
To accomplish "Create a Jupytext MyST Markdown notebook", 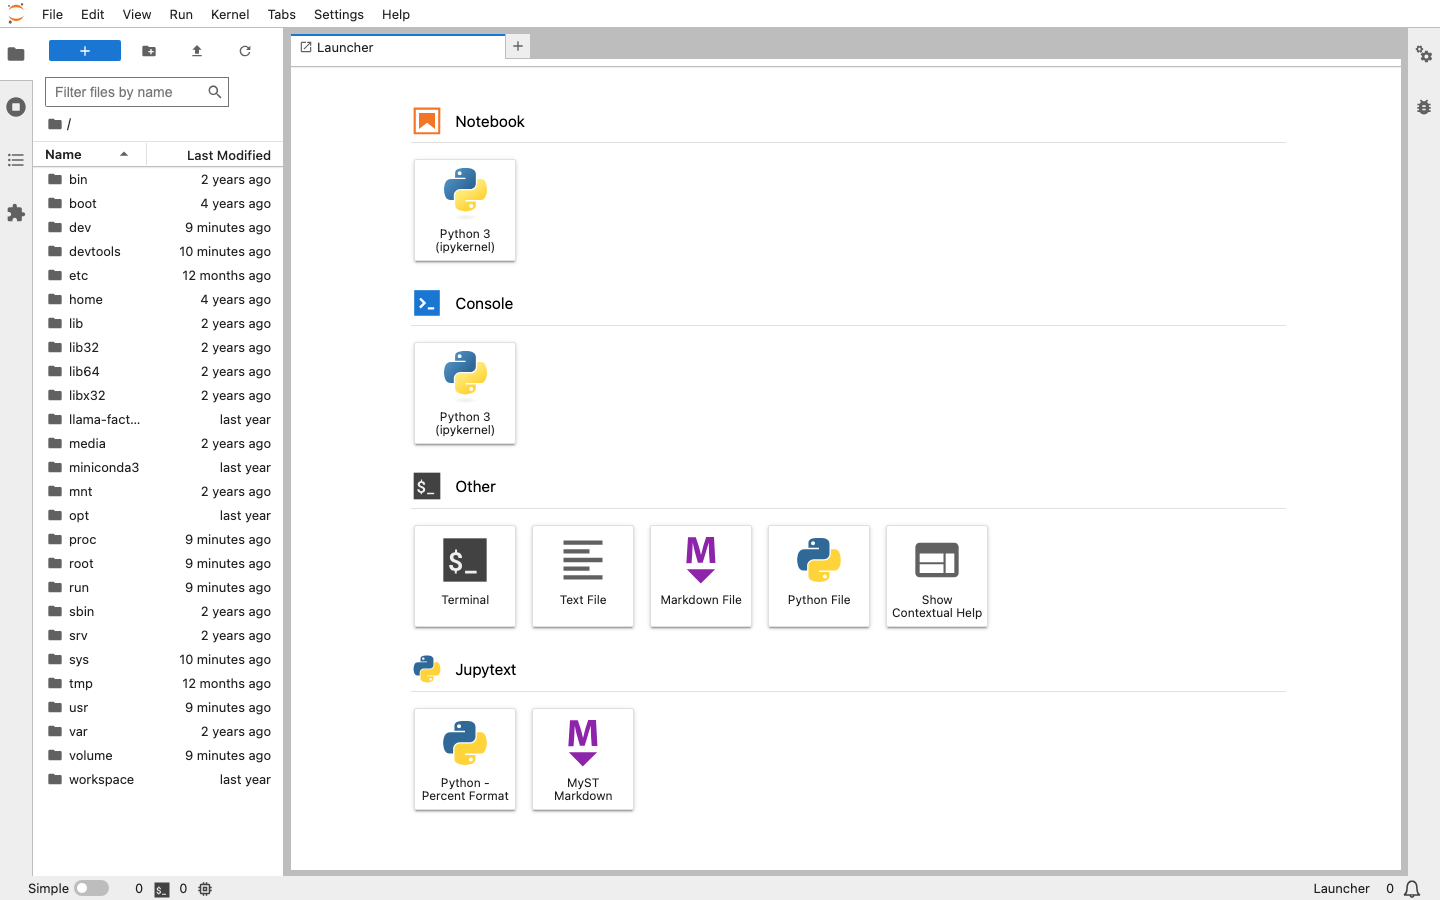I will tap(583, 759).
